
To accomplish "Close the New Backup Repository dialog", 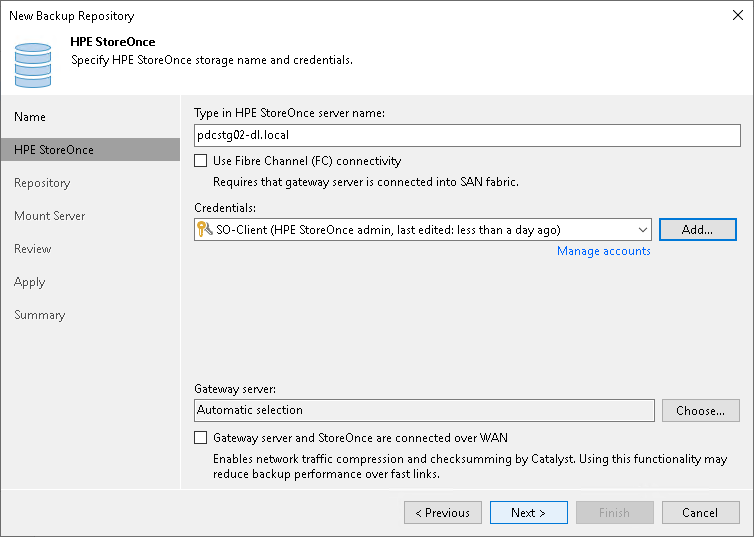I will pyautogui.click(x=738, y=15).
